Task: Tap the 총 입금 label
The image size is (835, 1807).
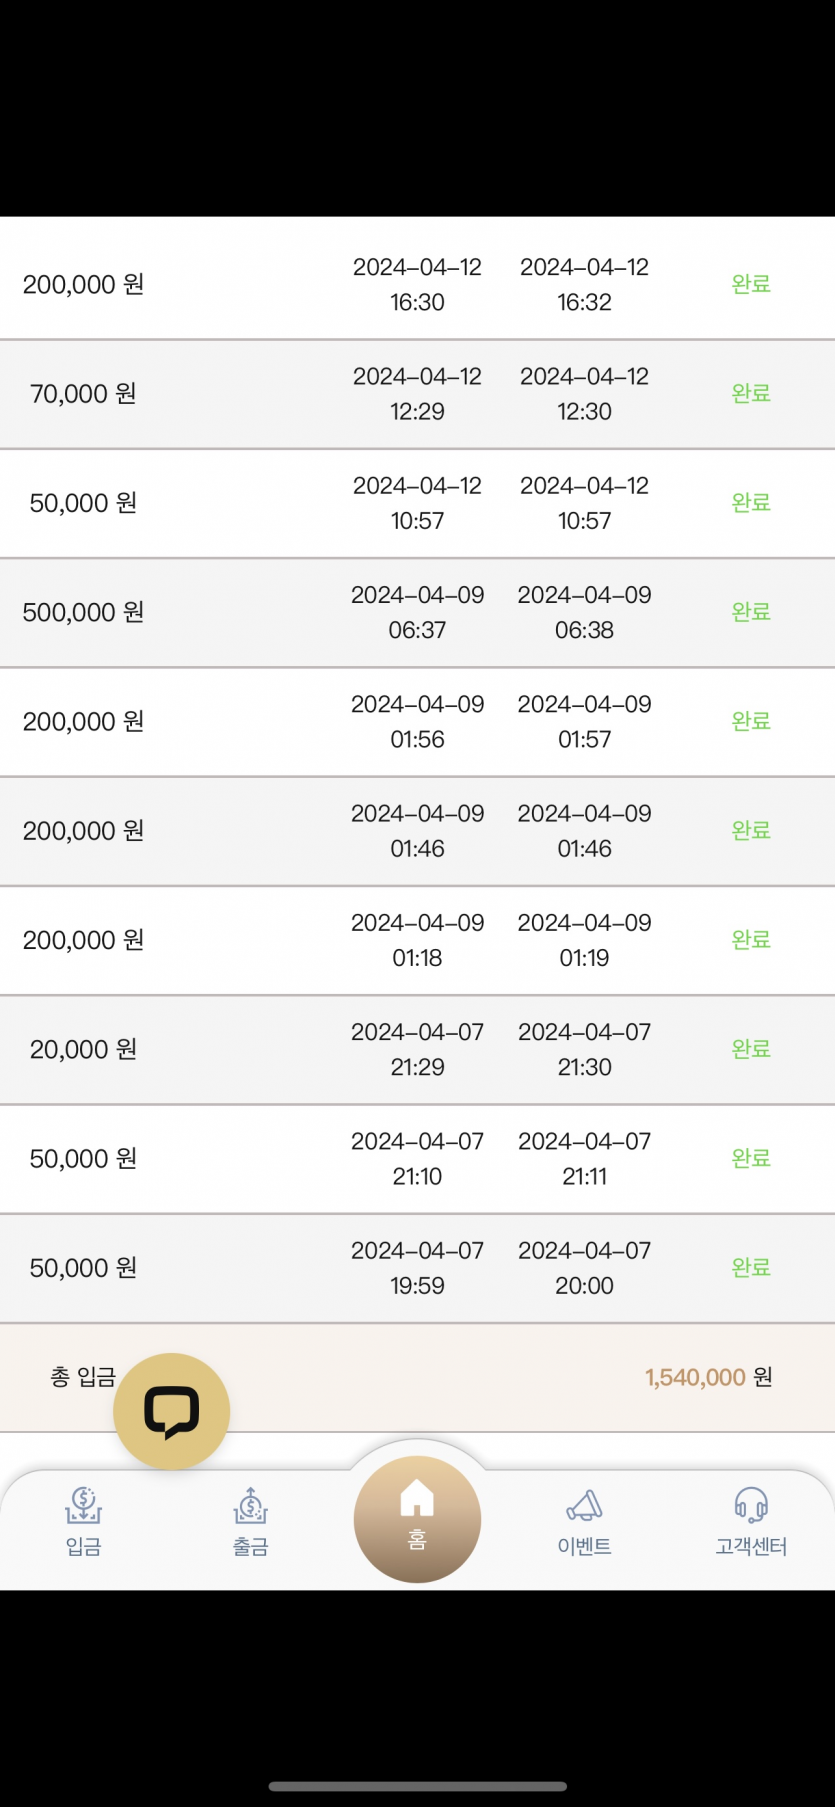Action: coord(83,1377)
